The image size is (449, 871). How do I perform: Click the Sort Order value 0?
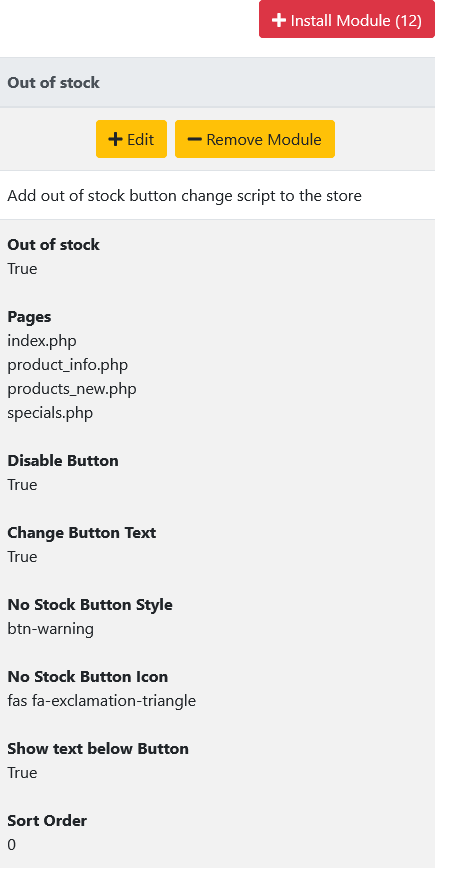click(12, 845)
